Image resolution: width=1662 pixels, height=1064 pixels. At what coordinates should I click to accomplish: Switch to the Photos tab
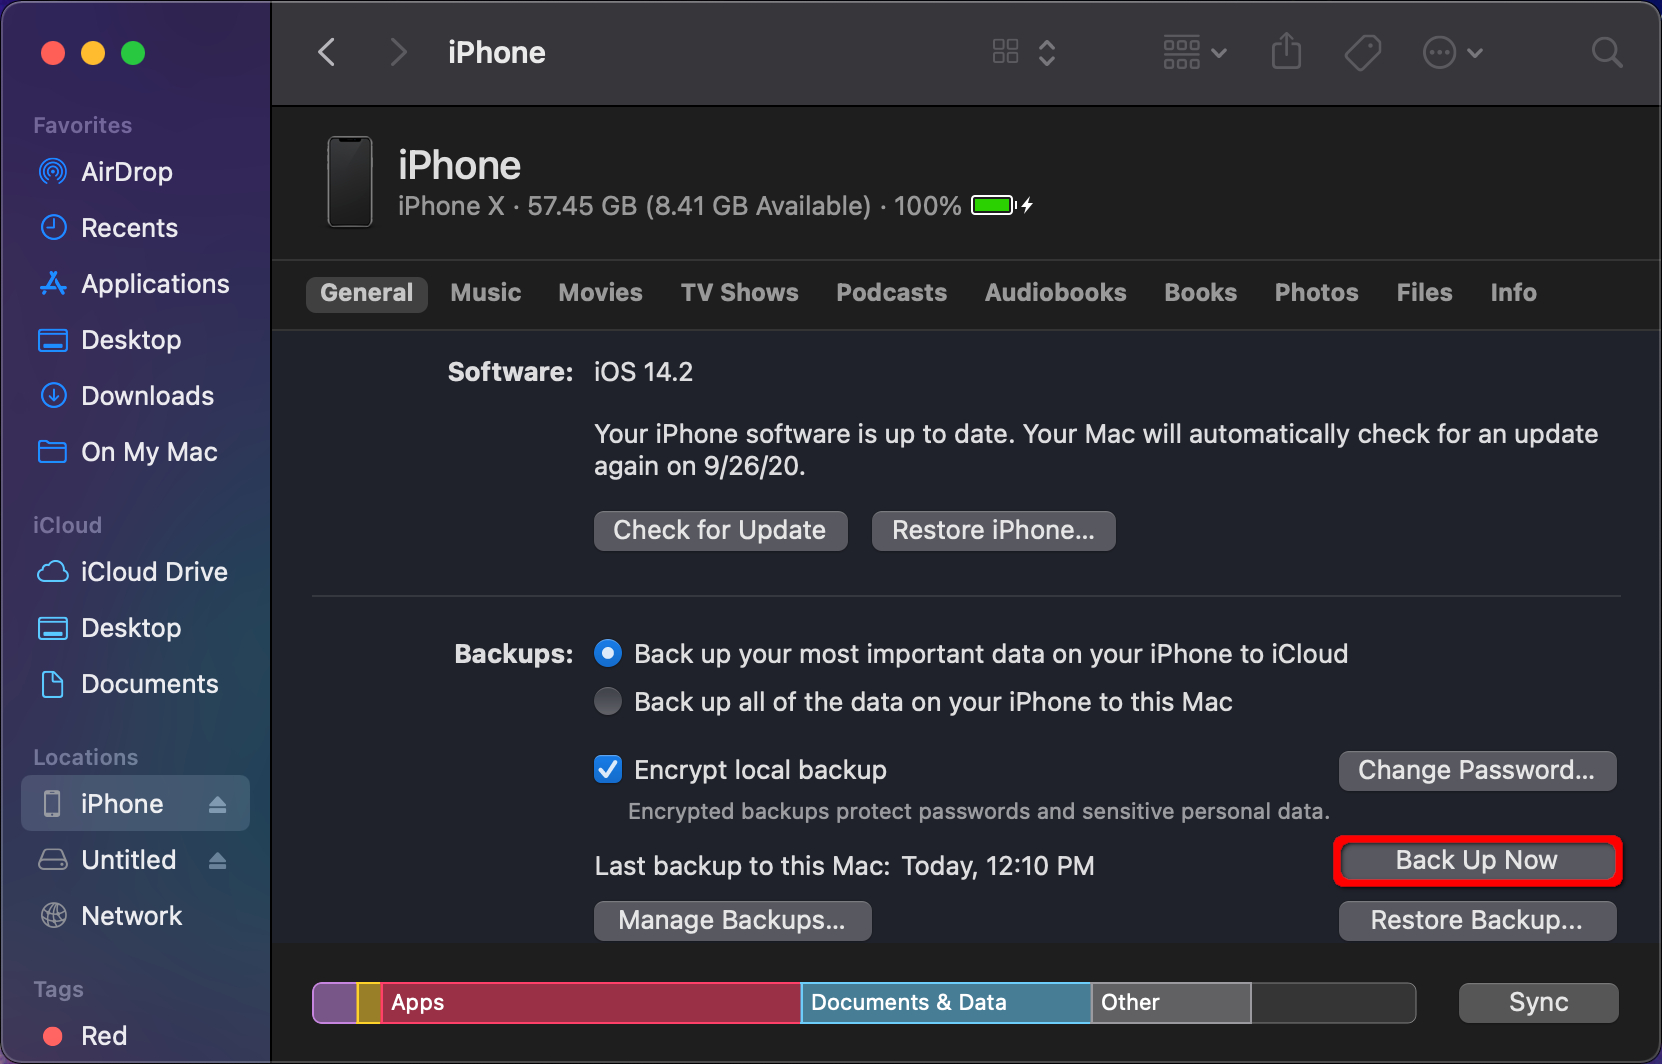coord(1316,293)
